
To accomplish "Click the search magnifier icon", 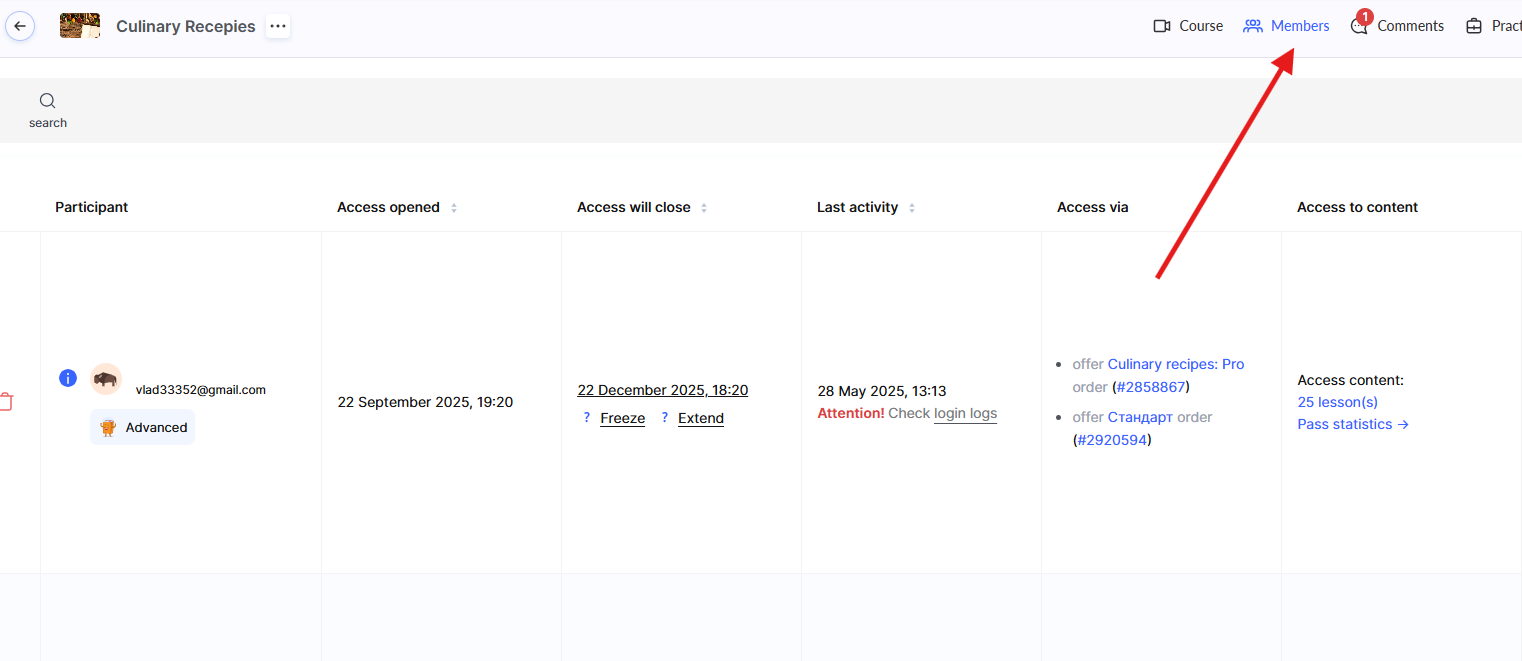I will click(47, 101).
